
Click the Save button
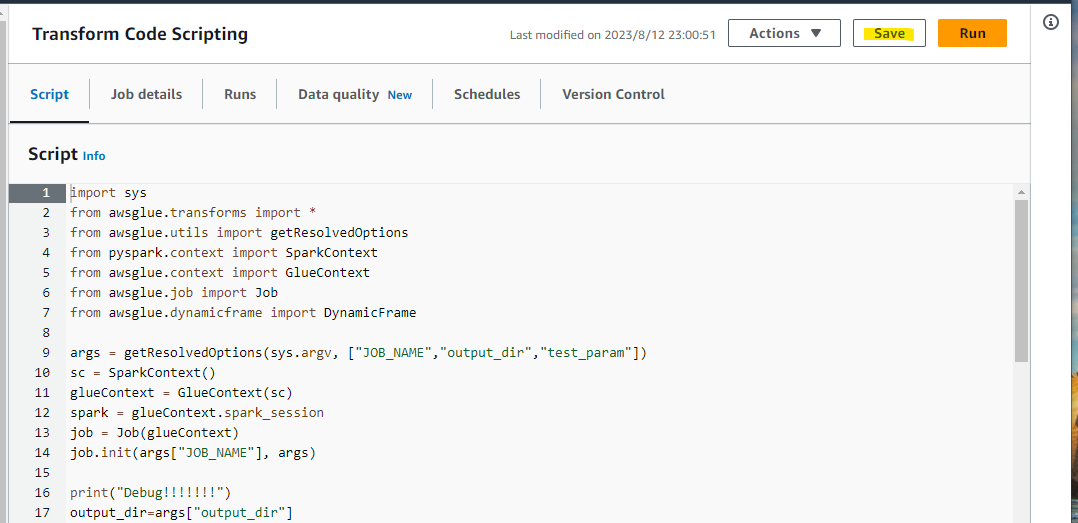(x=889, y=33)
